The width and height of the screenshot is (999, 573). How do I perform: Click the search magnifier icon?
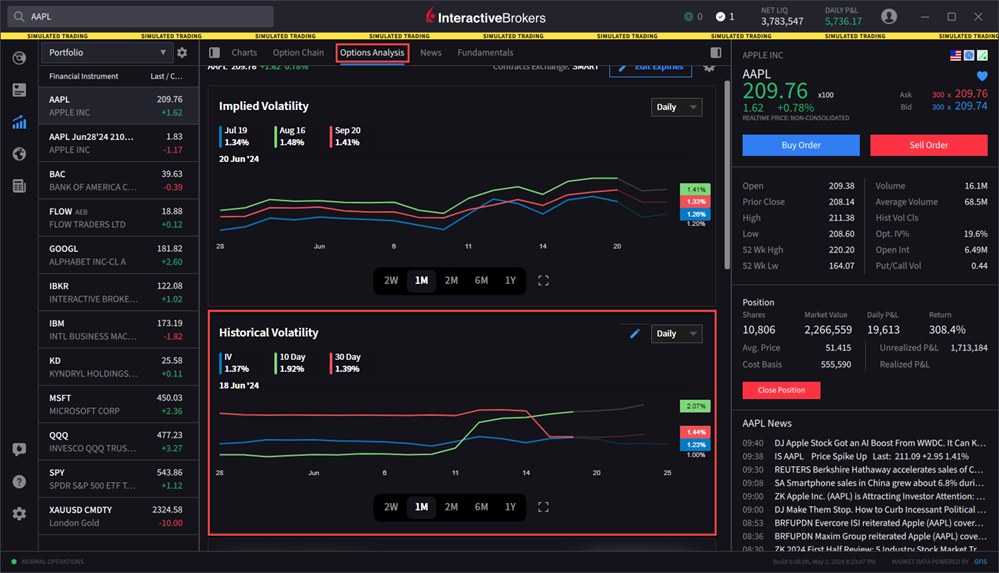pyautogui.click(x=19, y=17)
